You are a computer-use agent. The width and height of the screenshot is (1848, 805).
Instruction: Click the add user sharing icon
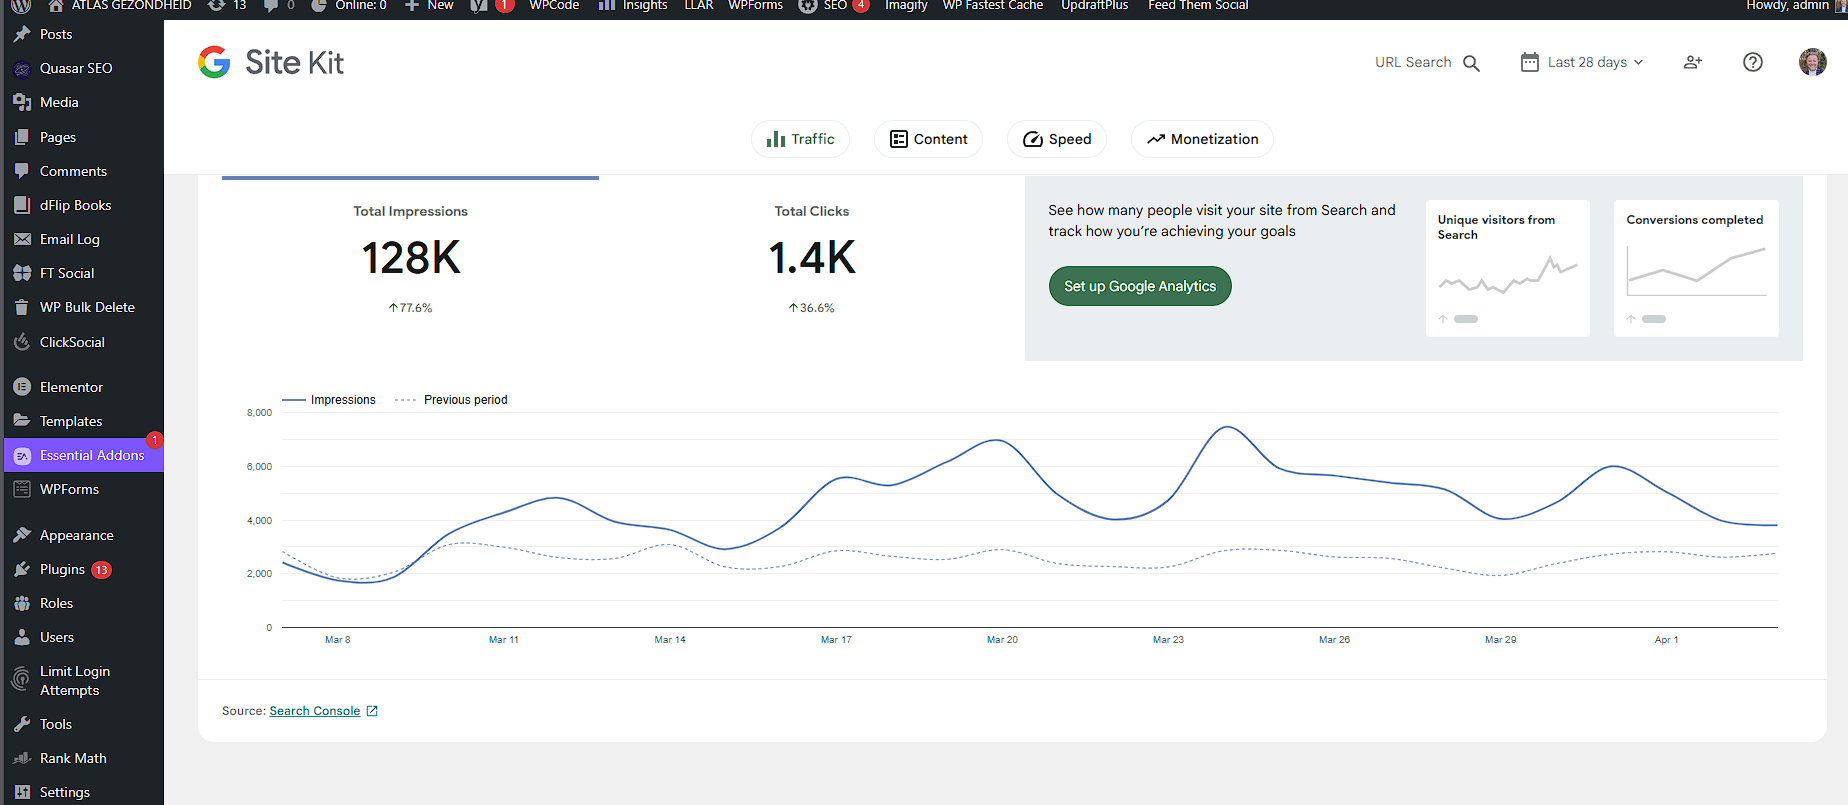click(1693, 62)
